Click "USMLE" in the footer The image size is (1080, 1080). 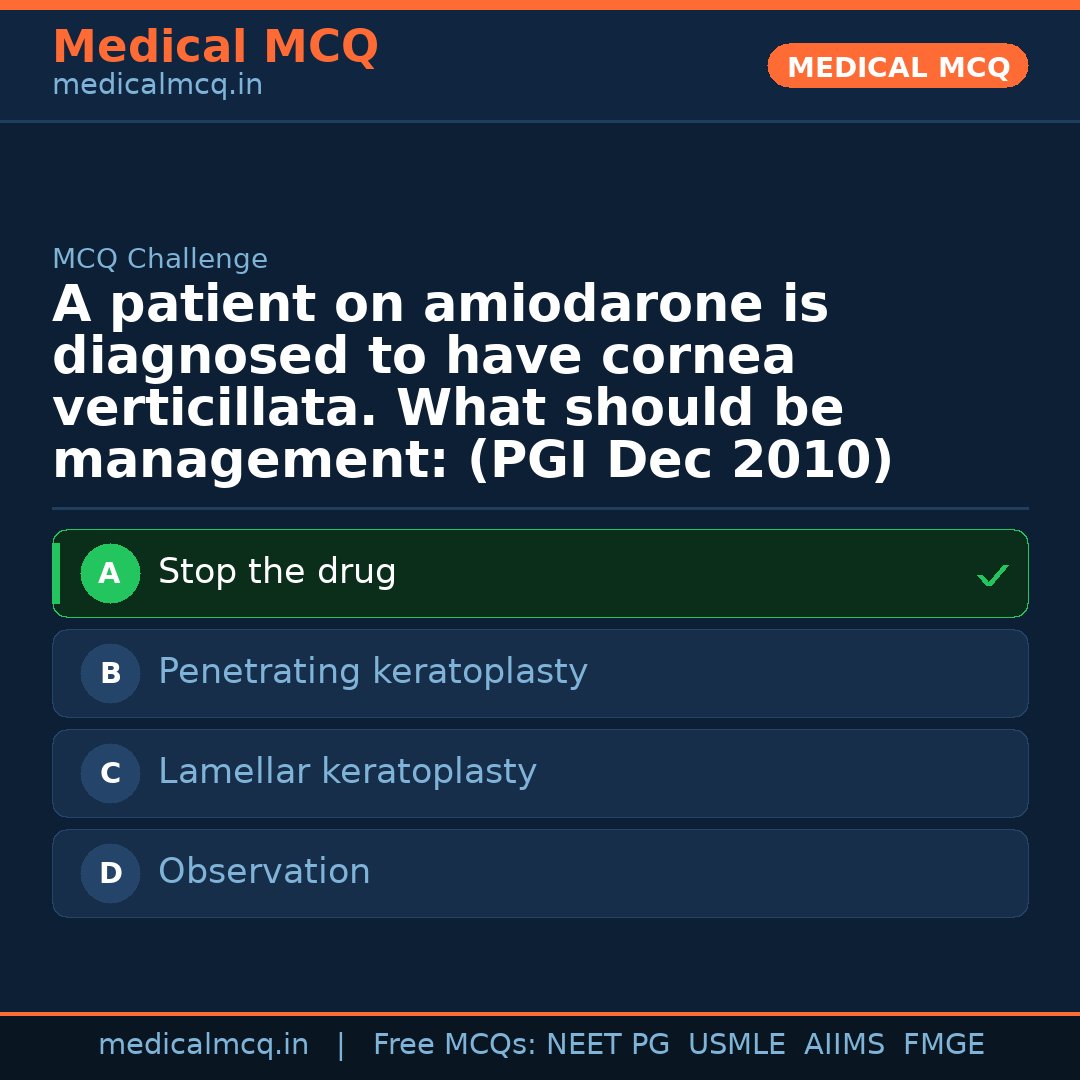pos(736,1045)
